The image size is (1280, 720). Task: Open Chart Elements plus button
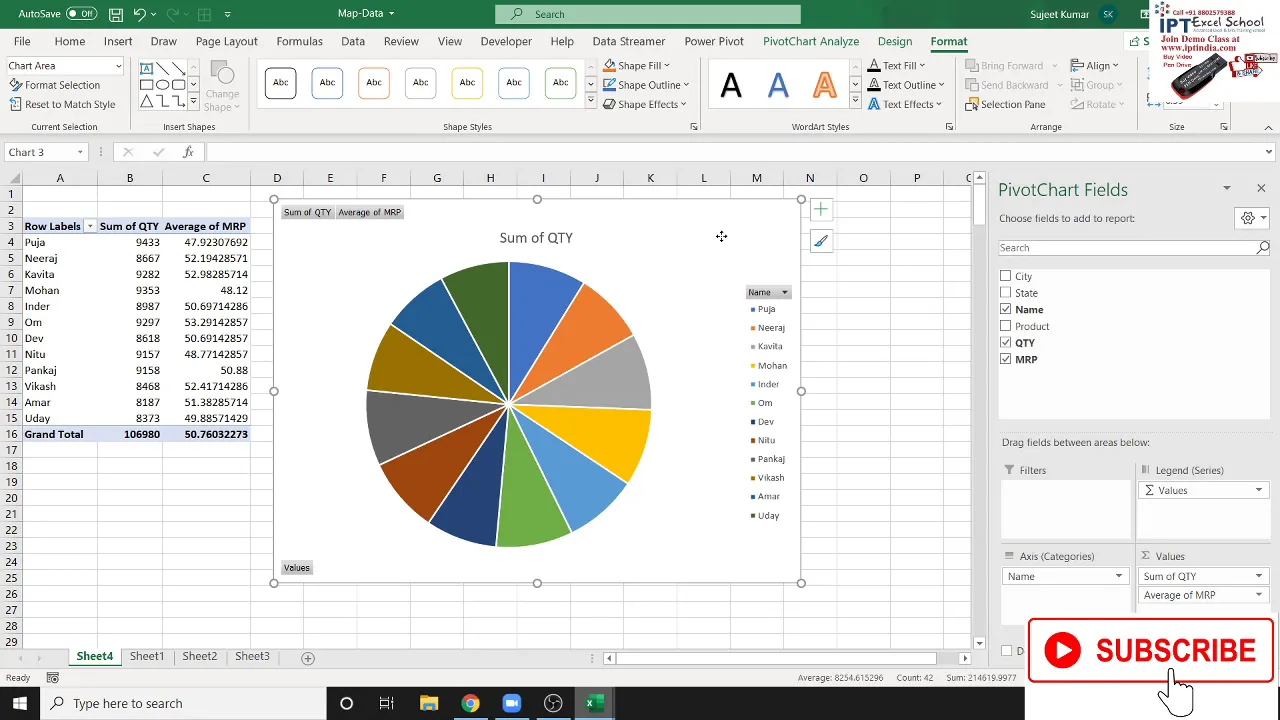pos(820,209)
